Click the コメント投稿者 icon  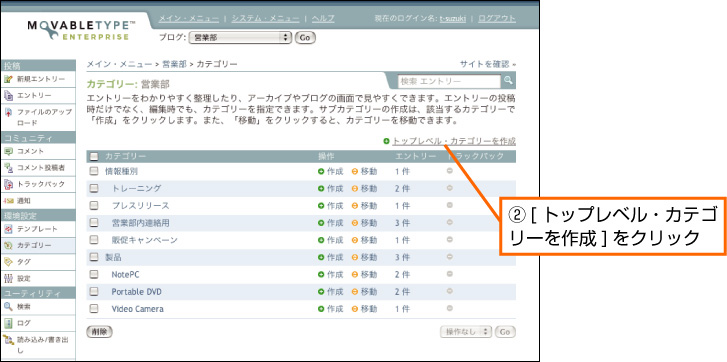[8, 167]
